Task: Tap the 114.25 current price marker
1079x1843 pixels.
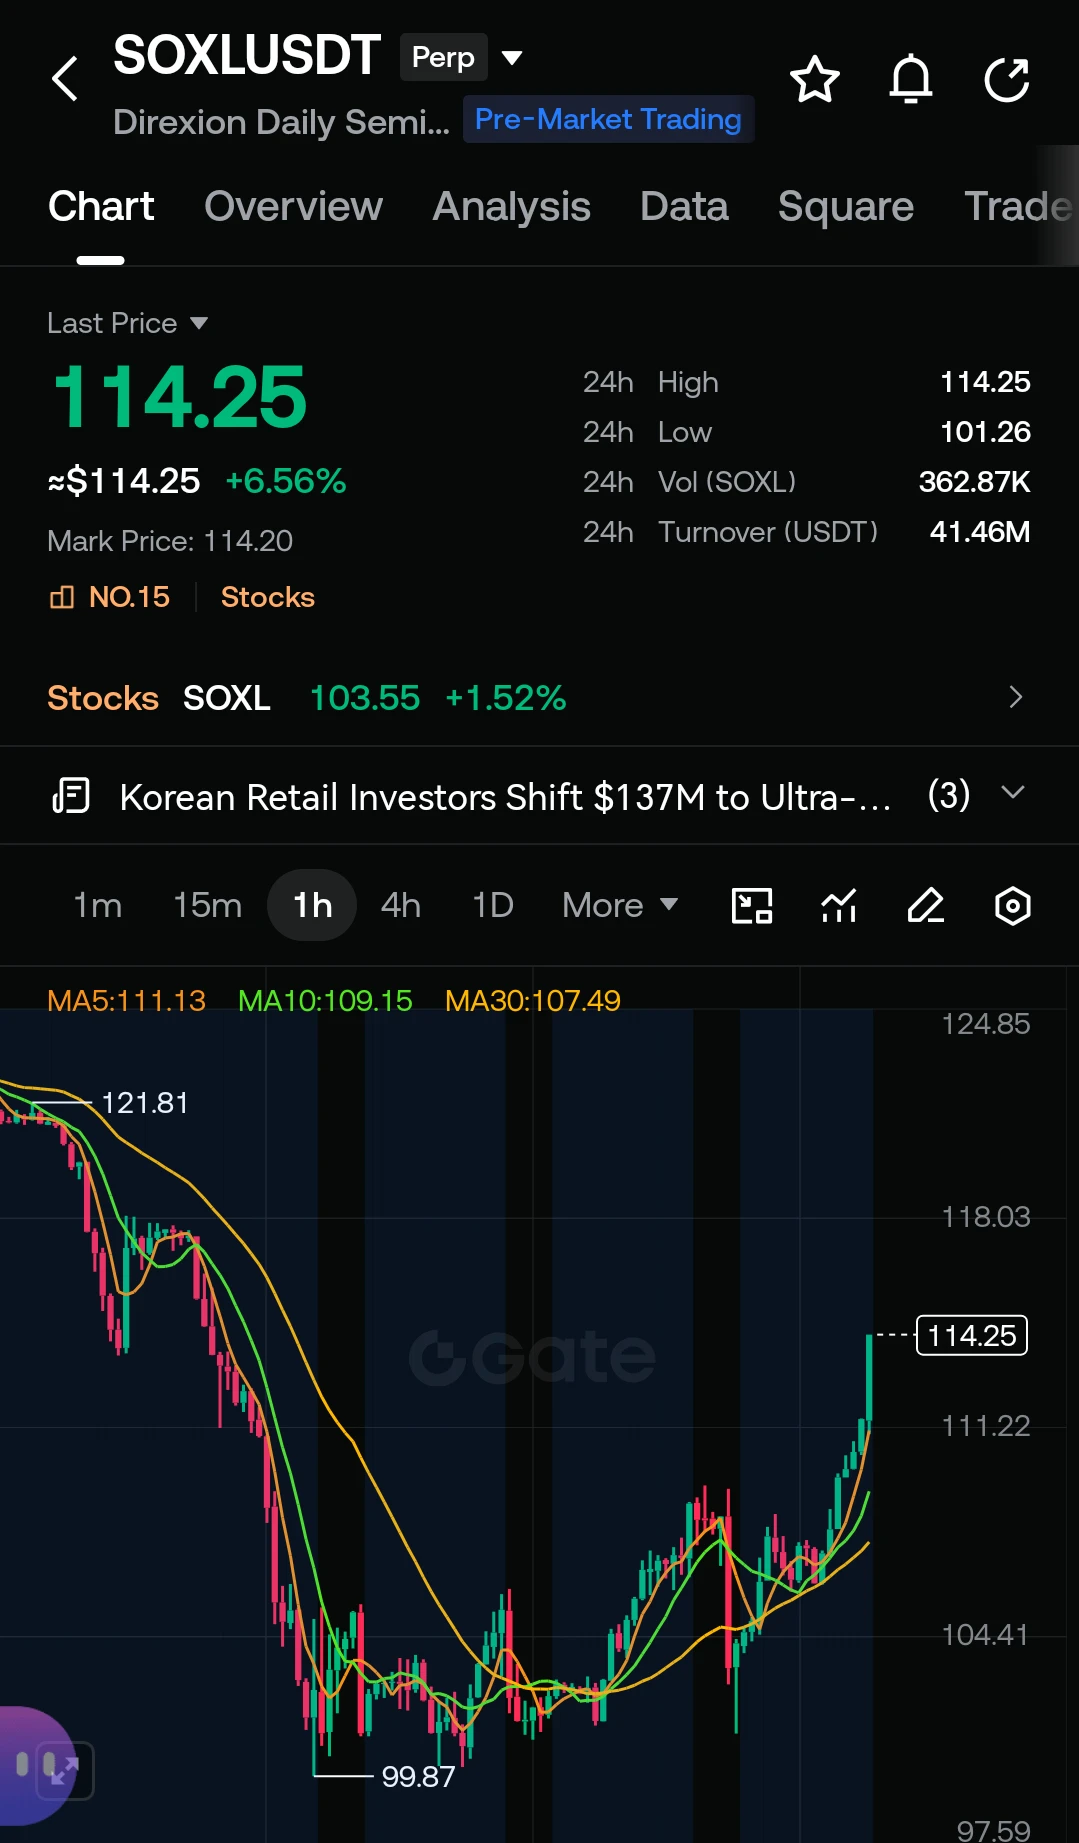Action: 972,1336
